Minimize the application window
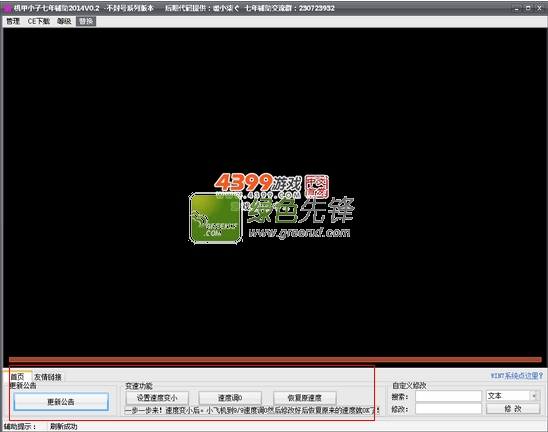The width and height of the screenshot is (548, 432). click(517, 8)
